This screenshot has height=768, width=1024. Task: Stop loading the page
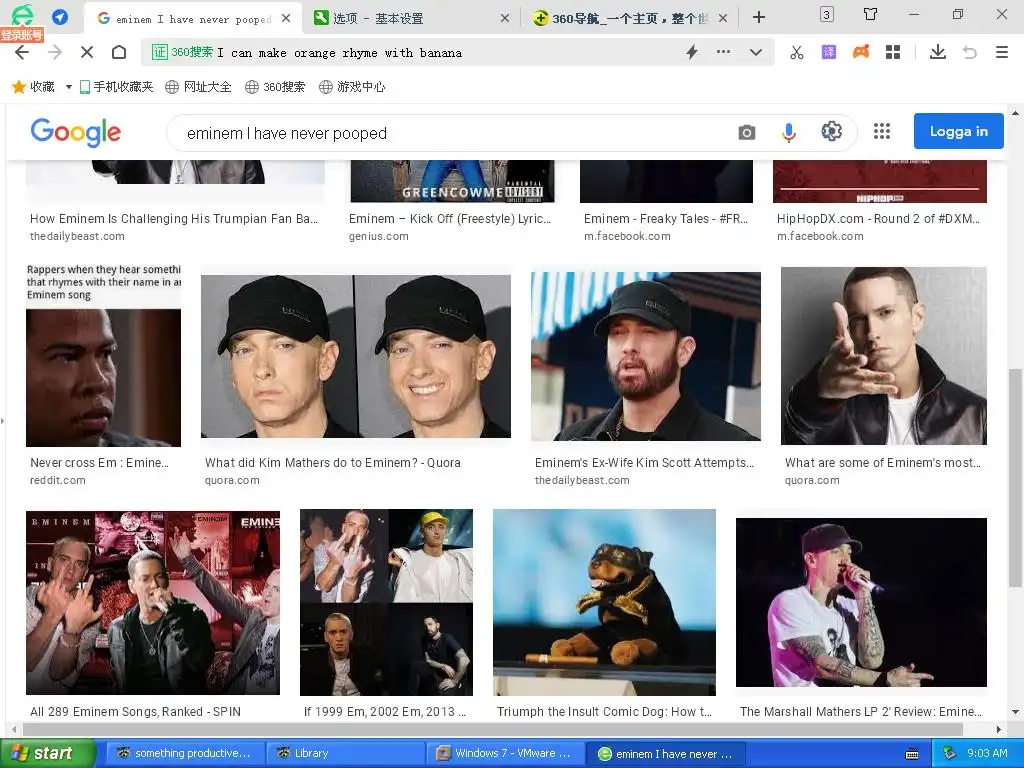pos(87,52)
